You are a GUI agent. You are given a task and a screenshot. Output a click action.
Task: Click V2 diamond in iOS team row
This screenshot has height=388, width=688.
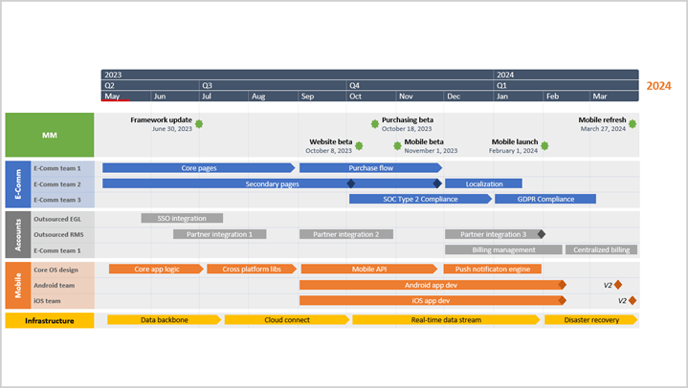[632, 301]
